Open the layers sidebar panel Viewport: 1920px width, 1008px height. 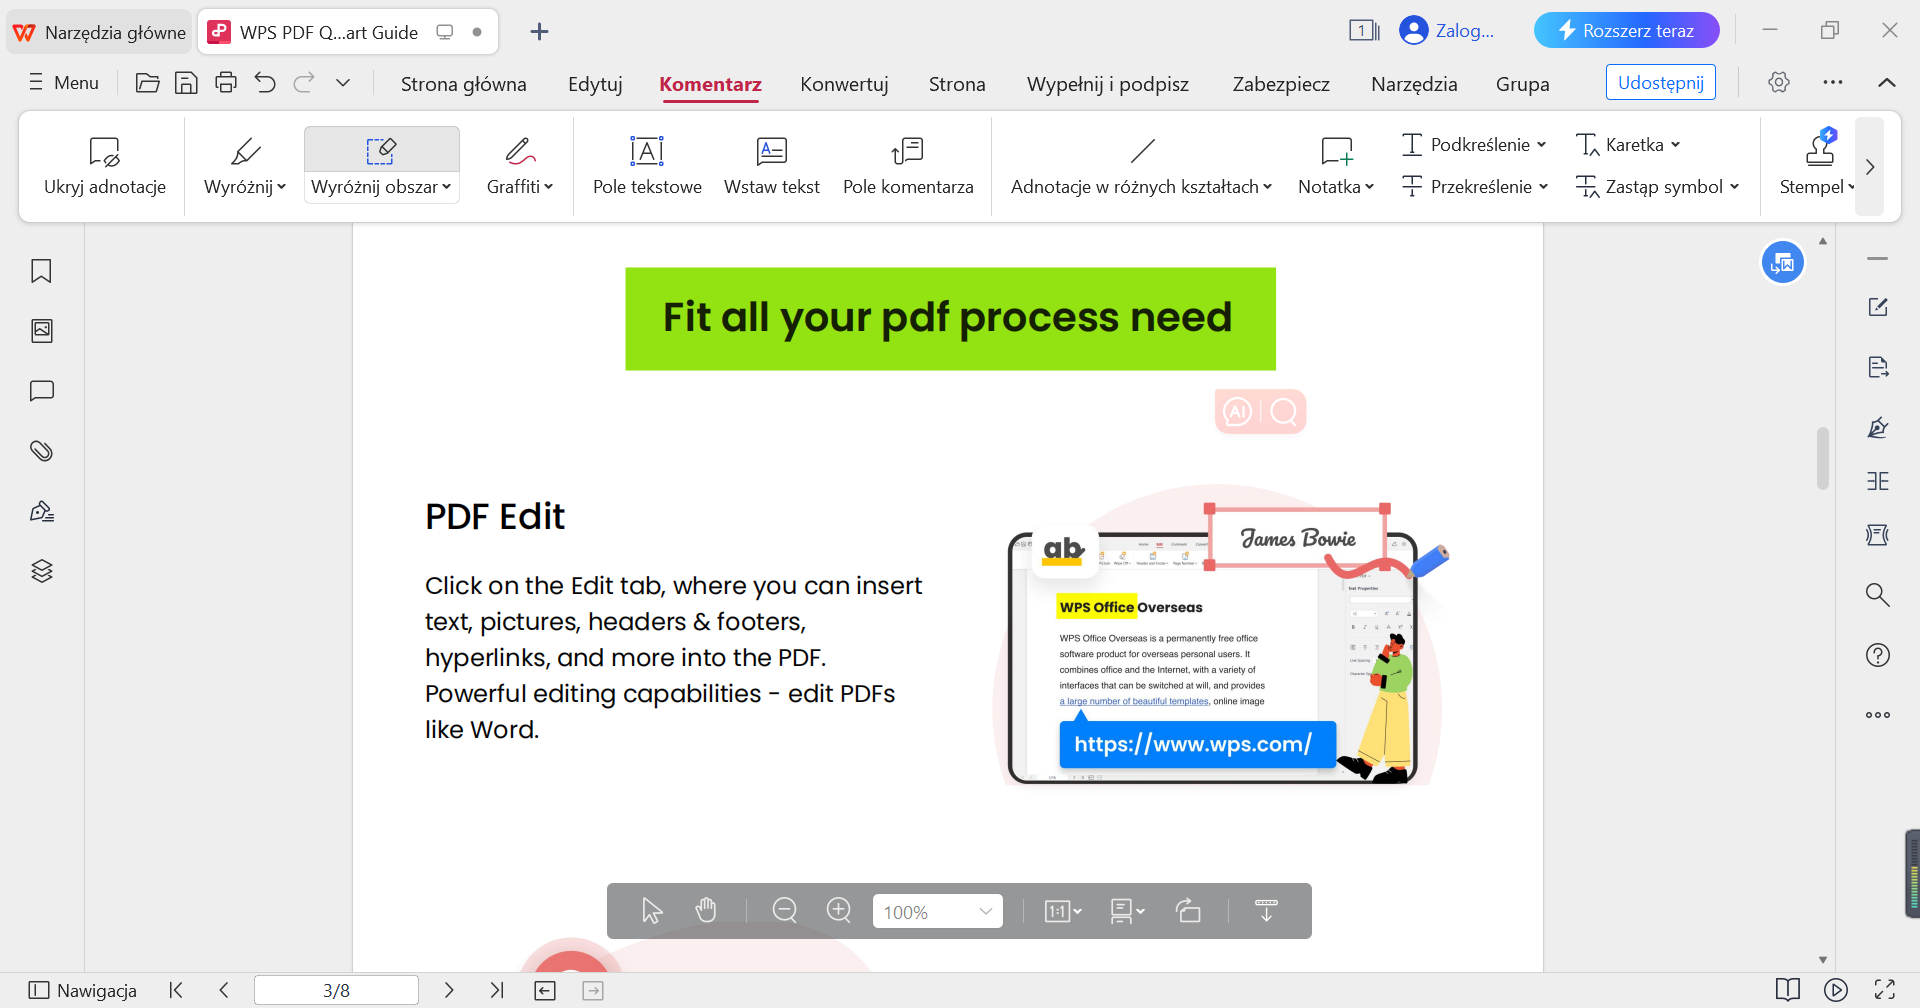[x=41, y=571]
